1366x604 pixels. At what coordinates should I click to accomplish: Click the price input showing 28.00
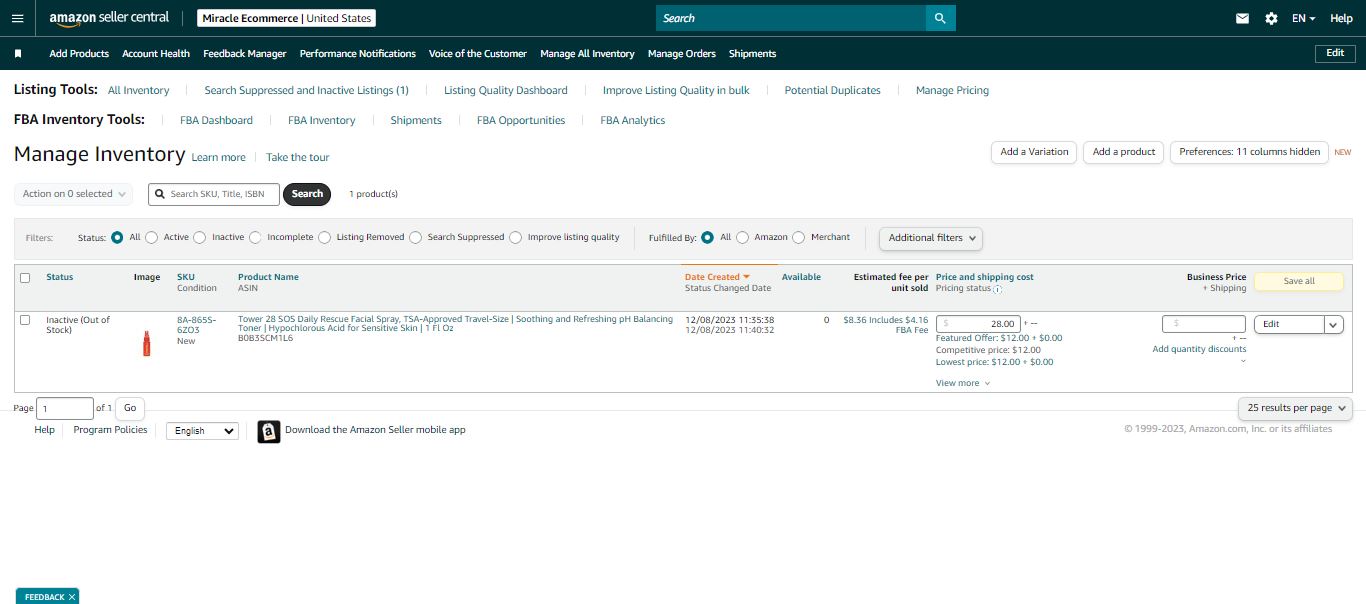point(979,324)
